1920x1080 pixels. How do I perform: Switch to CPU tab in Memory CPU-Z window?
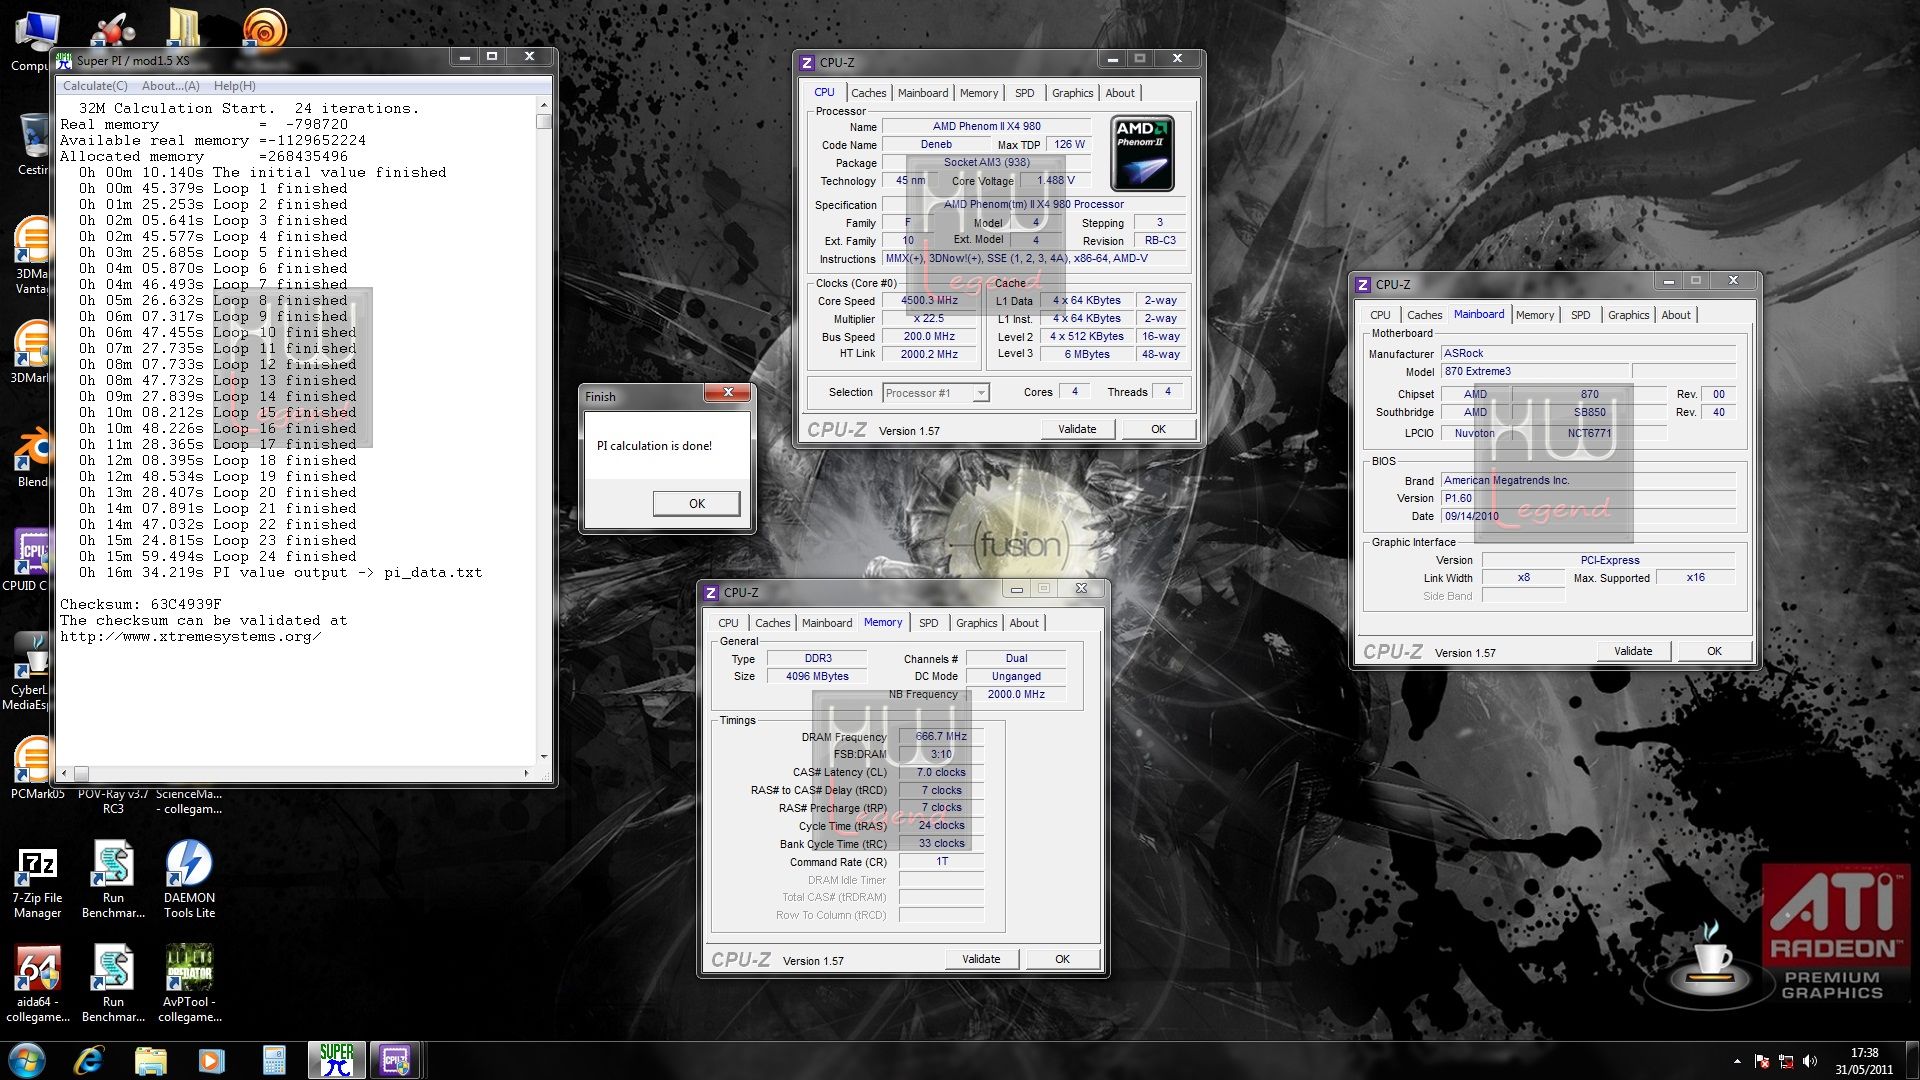pos(728,623)
